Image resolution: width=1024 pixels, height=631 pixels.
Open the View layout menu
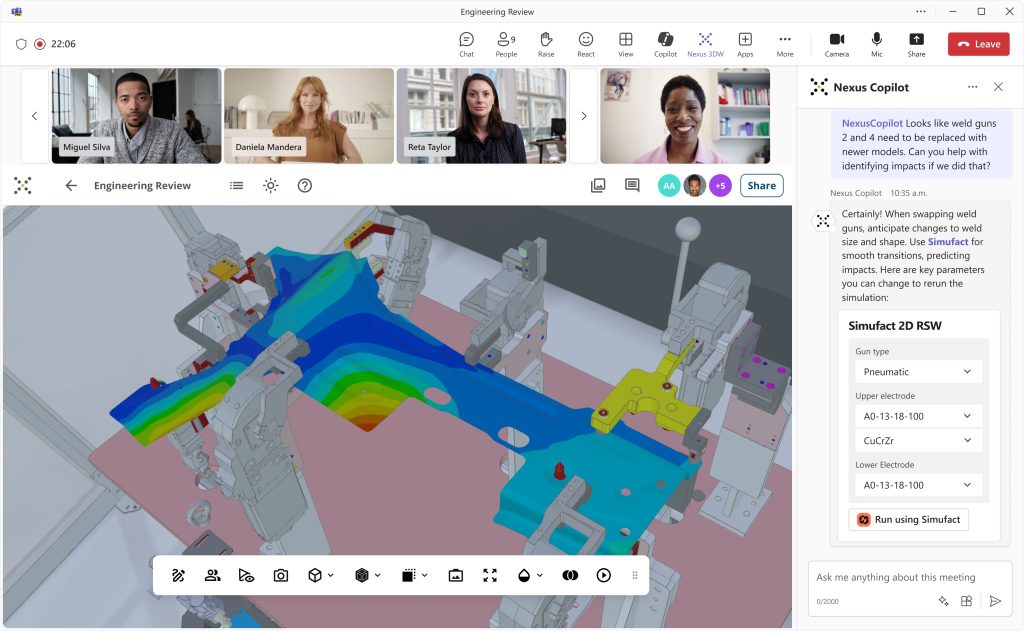[x=626, y=43]
